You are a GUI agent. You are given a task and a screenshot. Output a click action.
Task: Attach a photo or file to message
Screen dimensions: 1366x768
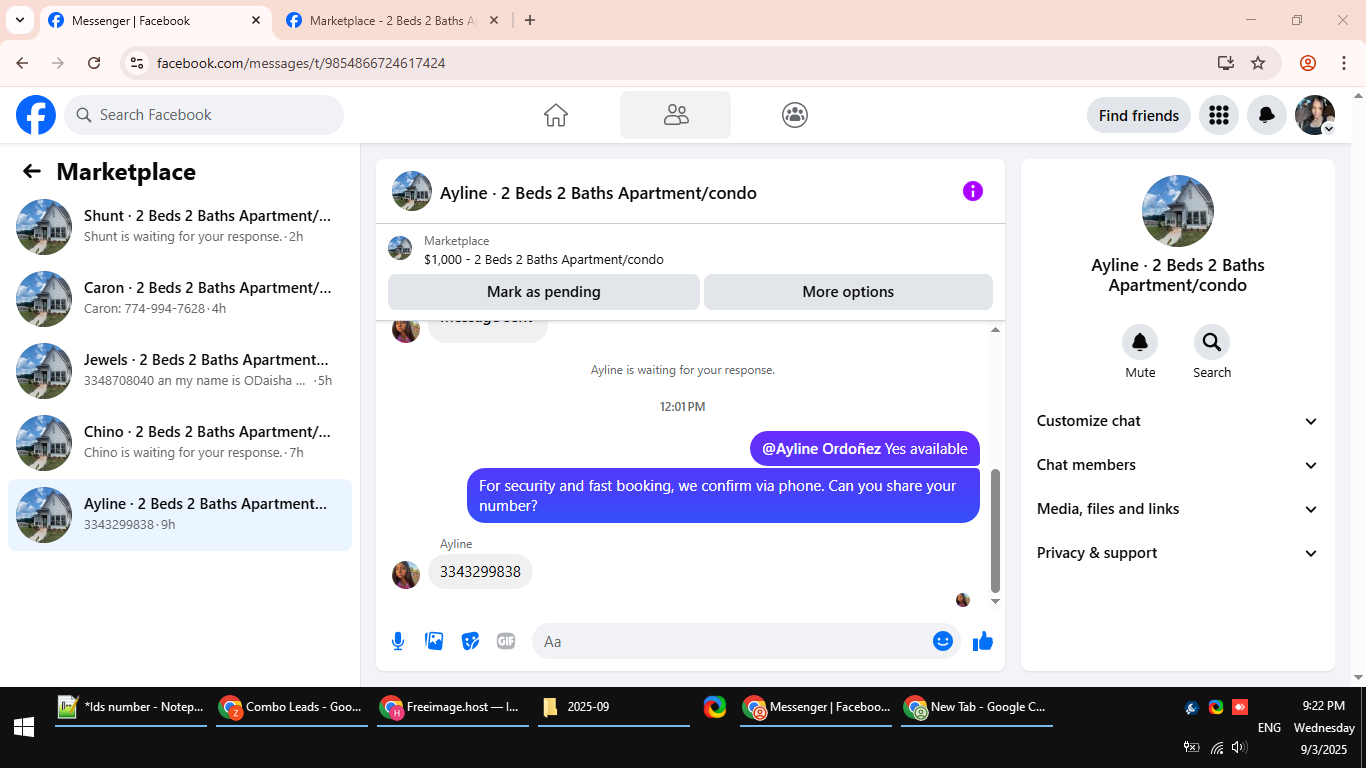[x=434, y=641]
